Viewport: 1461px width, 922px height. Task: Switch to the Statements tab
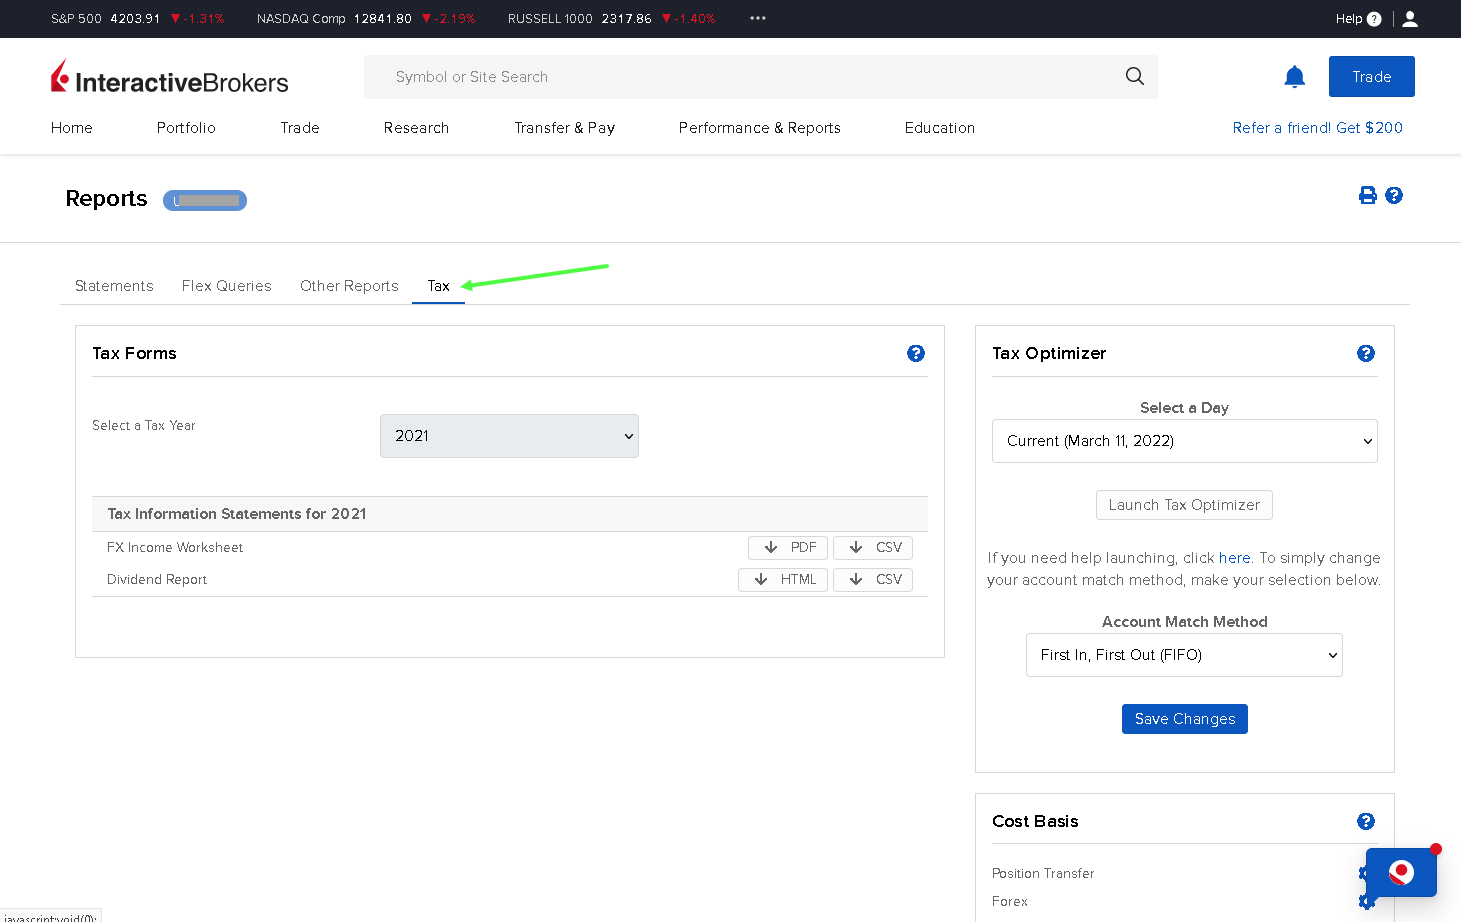114,286
